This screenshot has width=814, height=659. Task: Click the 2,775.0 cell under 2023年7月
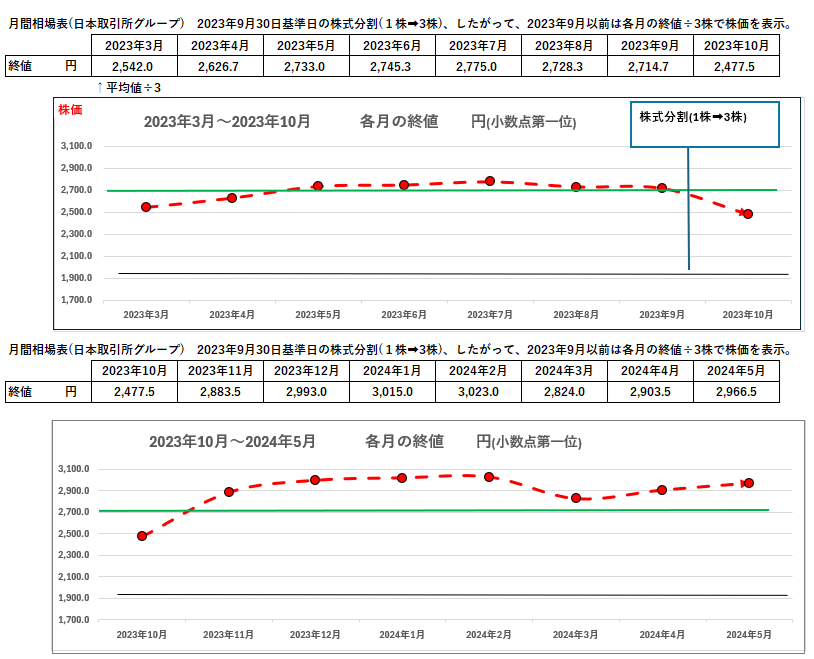[478, 66]
